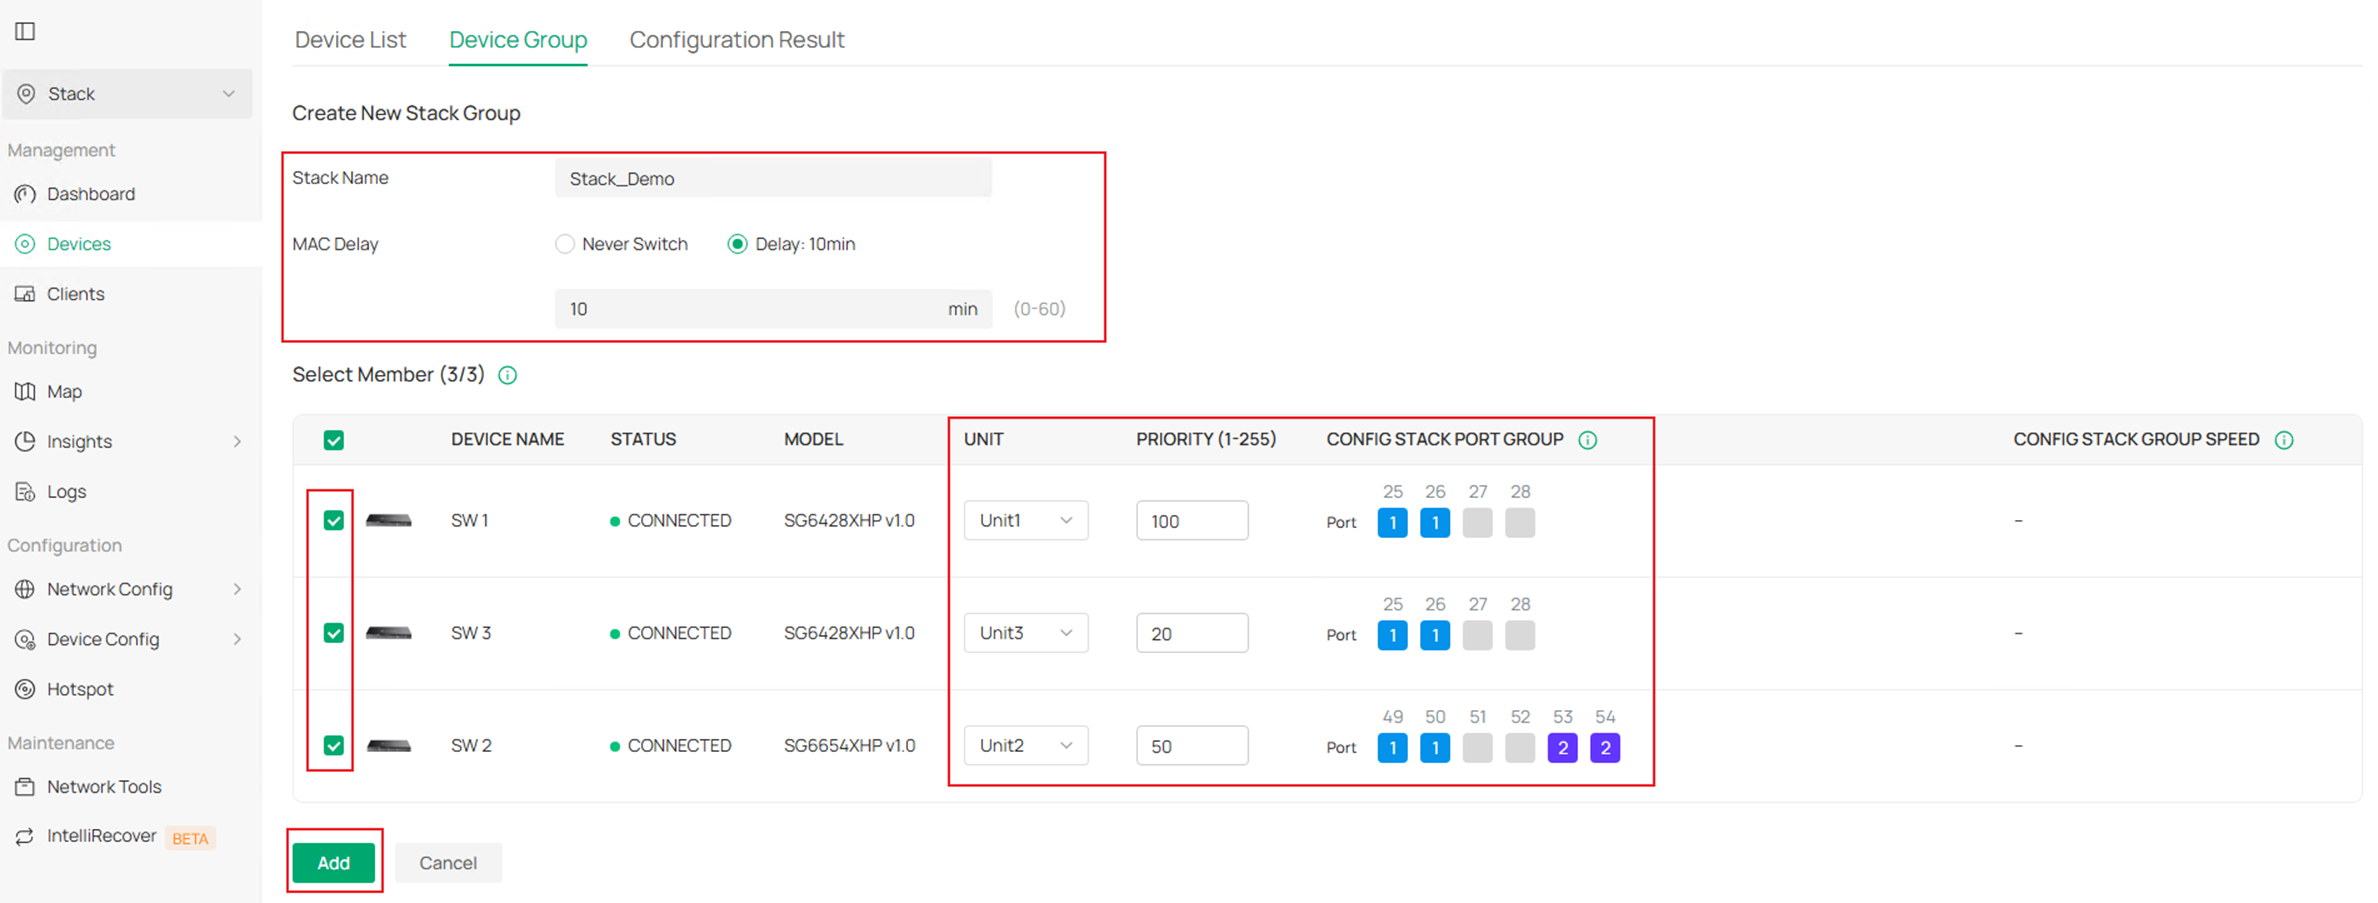Click the Insights pie chart icon
This screenshot has width=2378, height=903.
click(x=25, y=442)
